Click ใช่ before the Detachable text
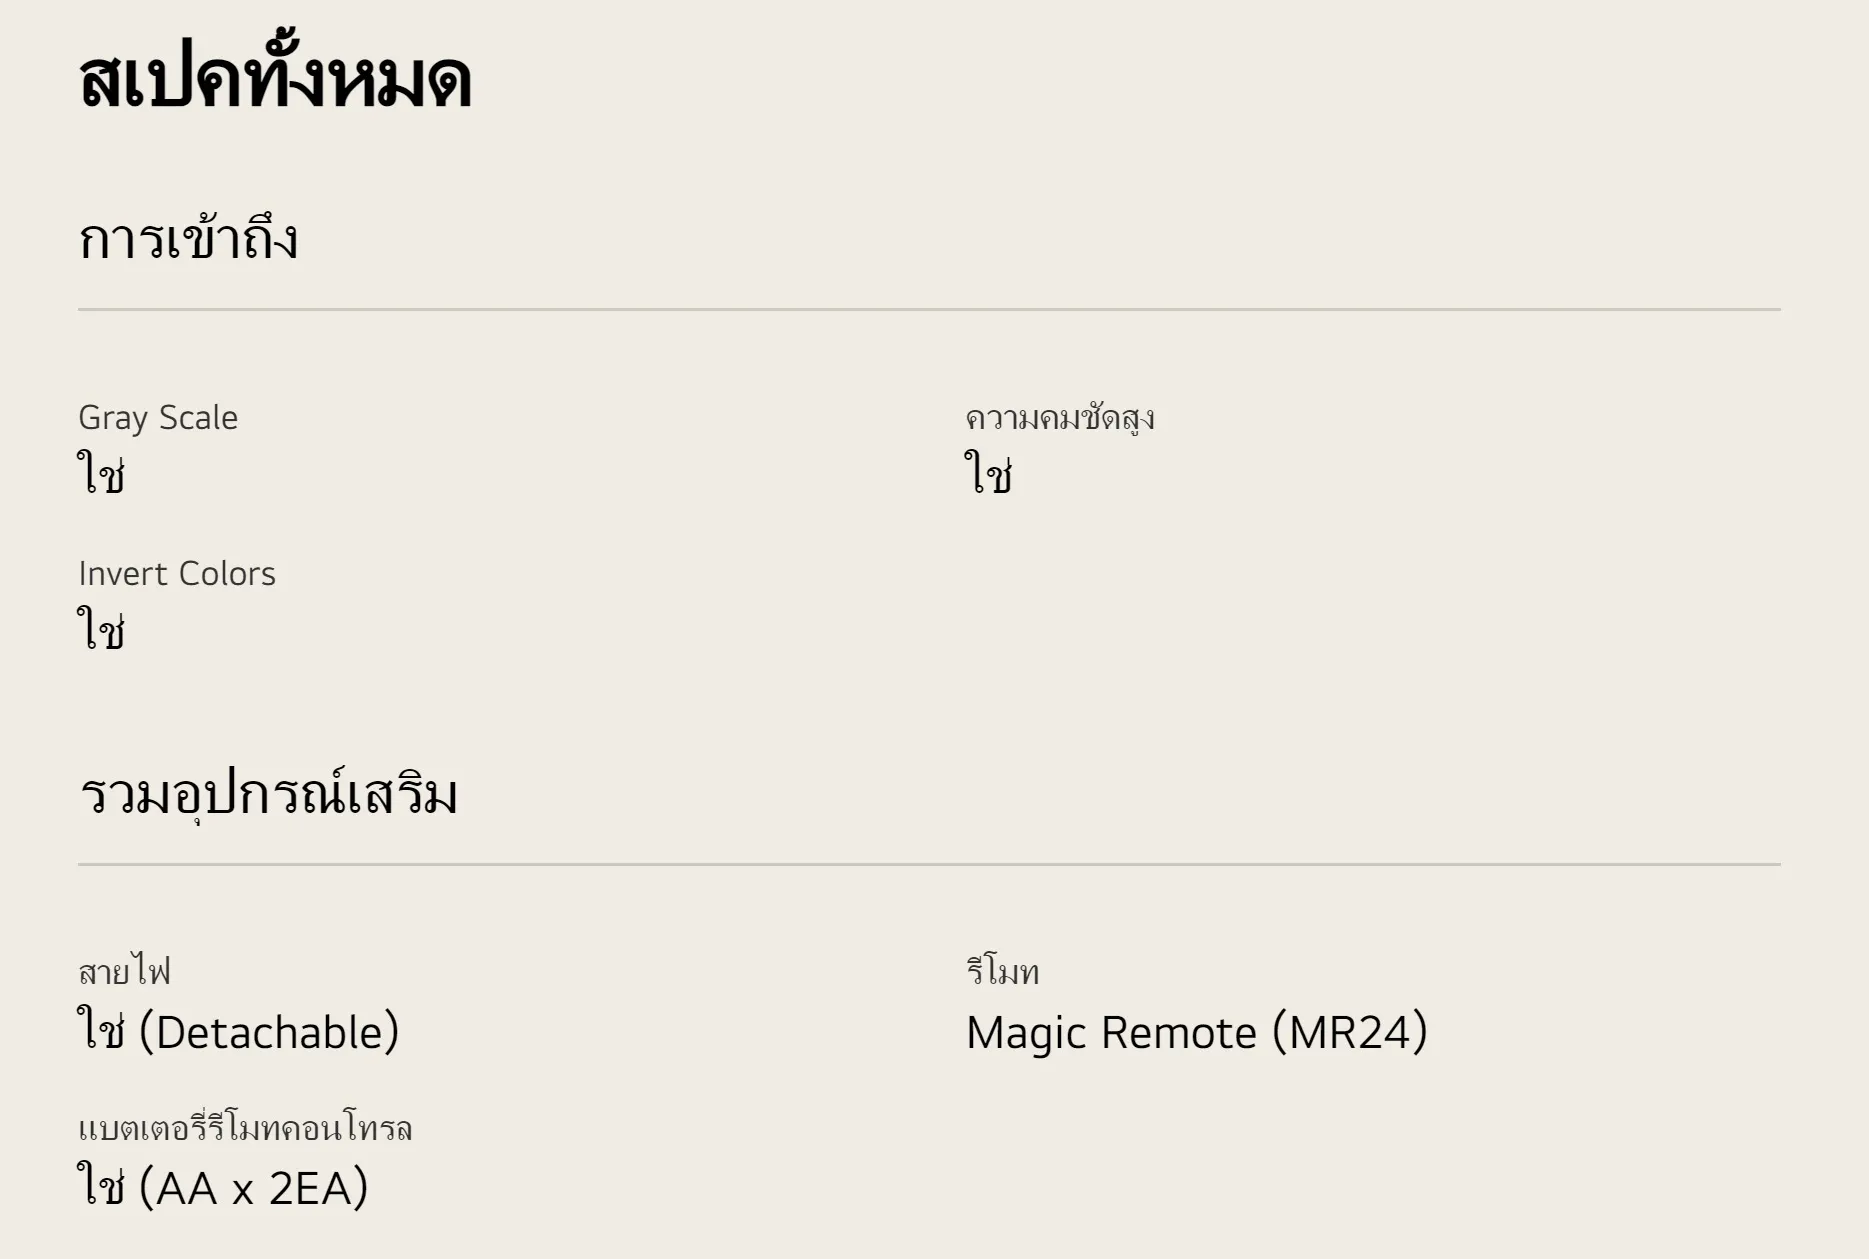The image size is (1869, 1259). click(101, 1031)
